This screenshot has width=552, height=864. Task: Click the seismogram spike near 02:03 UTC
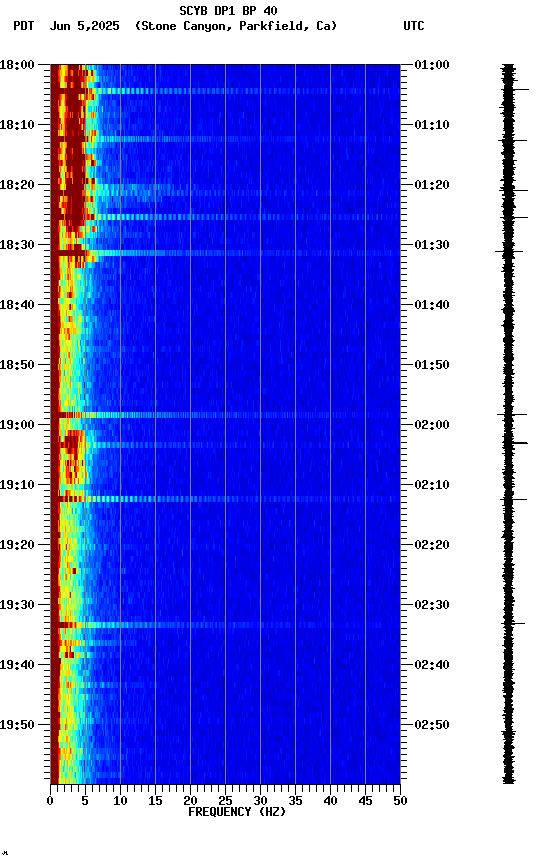coord(514,442)
